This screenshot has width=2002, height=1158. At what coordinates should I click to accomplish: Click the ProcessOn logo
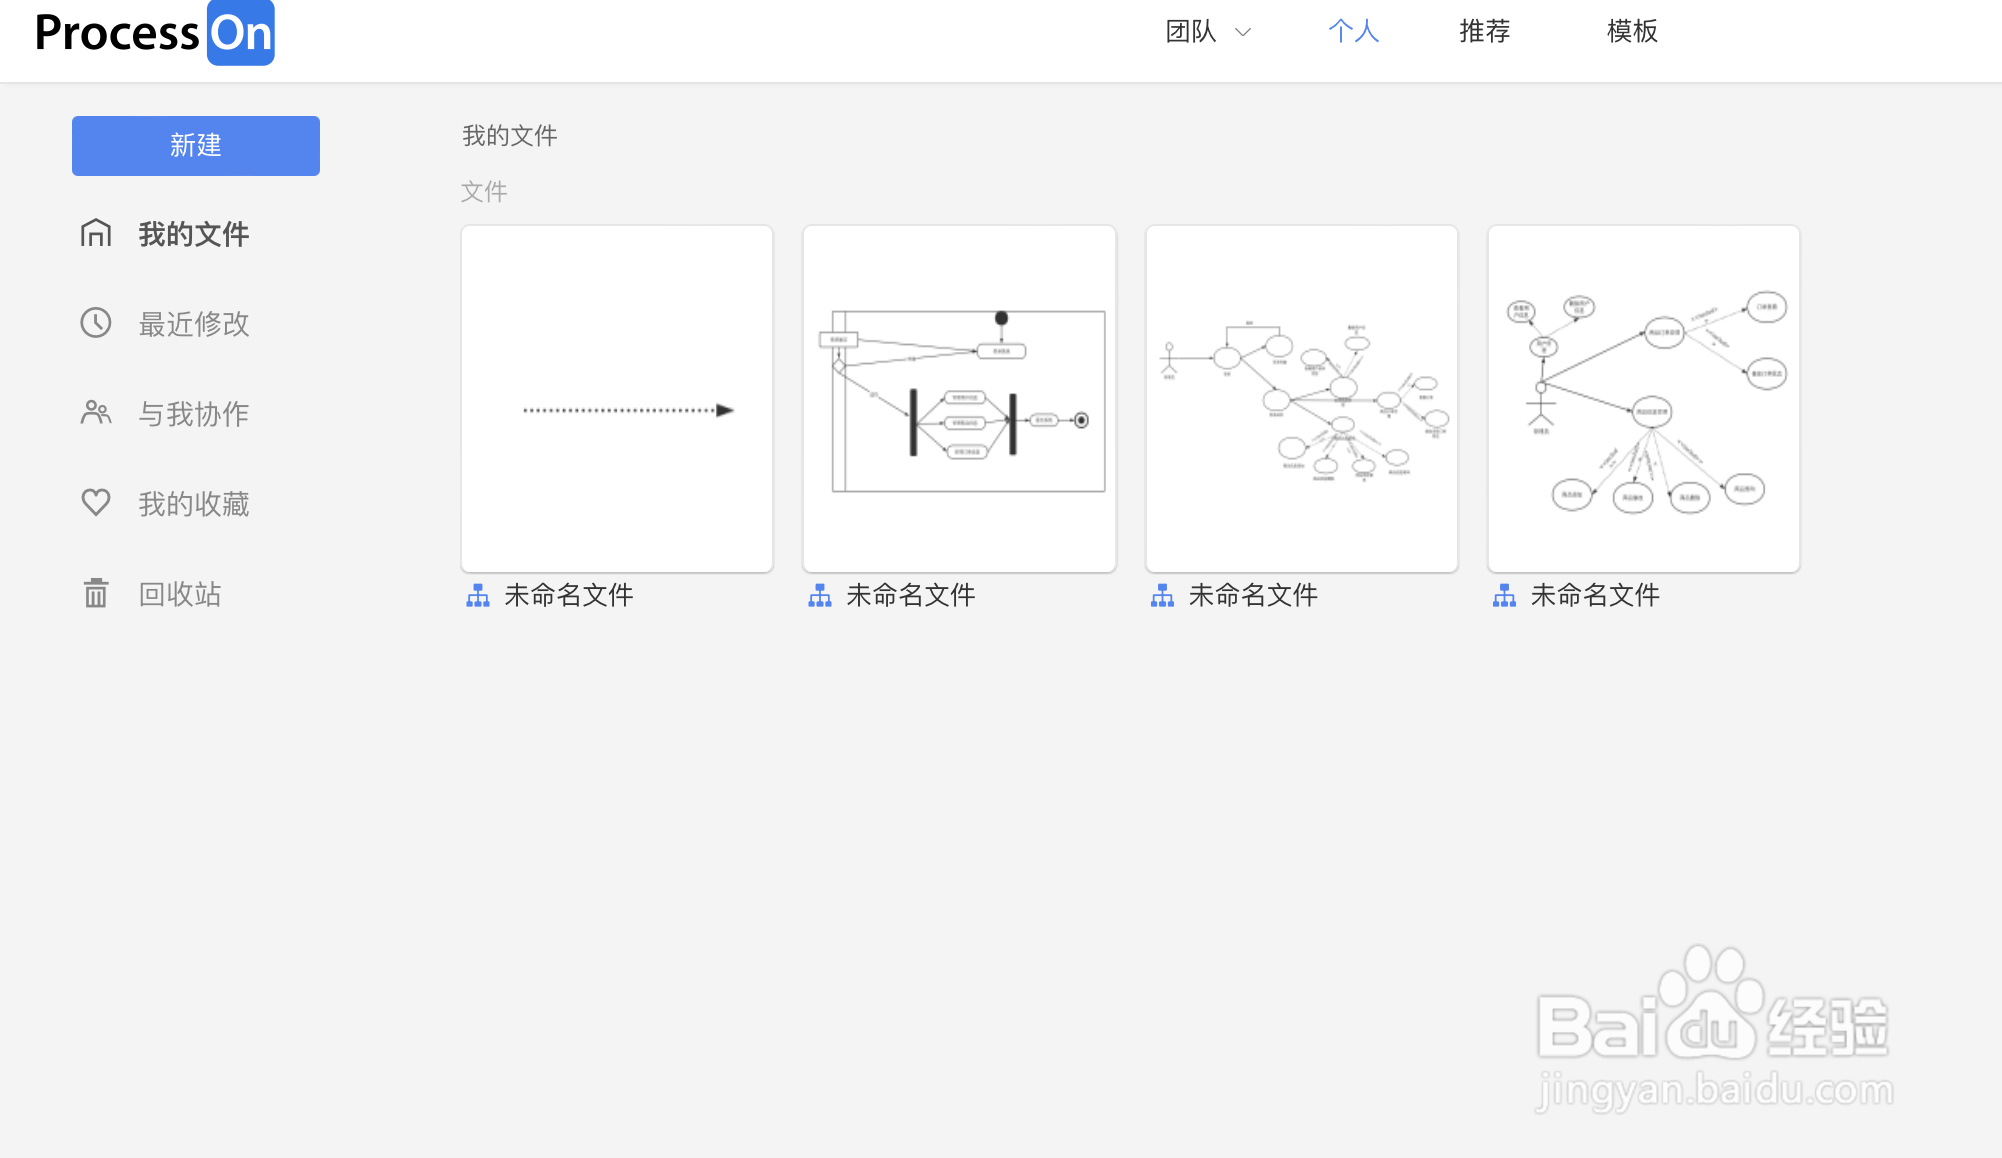[155, 33]
